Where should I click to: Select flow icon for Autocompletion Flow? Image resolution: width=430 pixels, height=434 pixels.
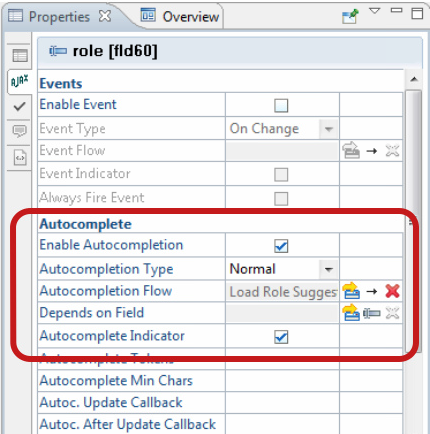coord(351,291)
